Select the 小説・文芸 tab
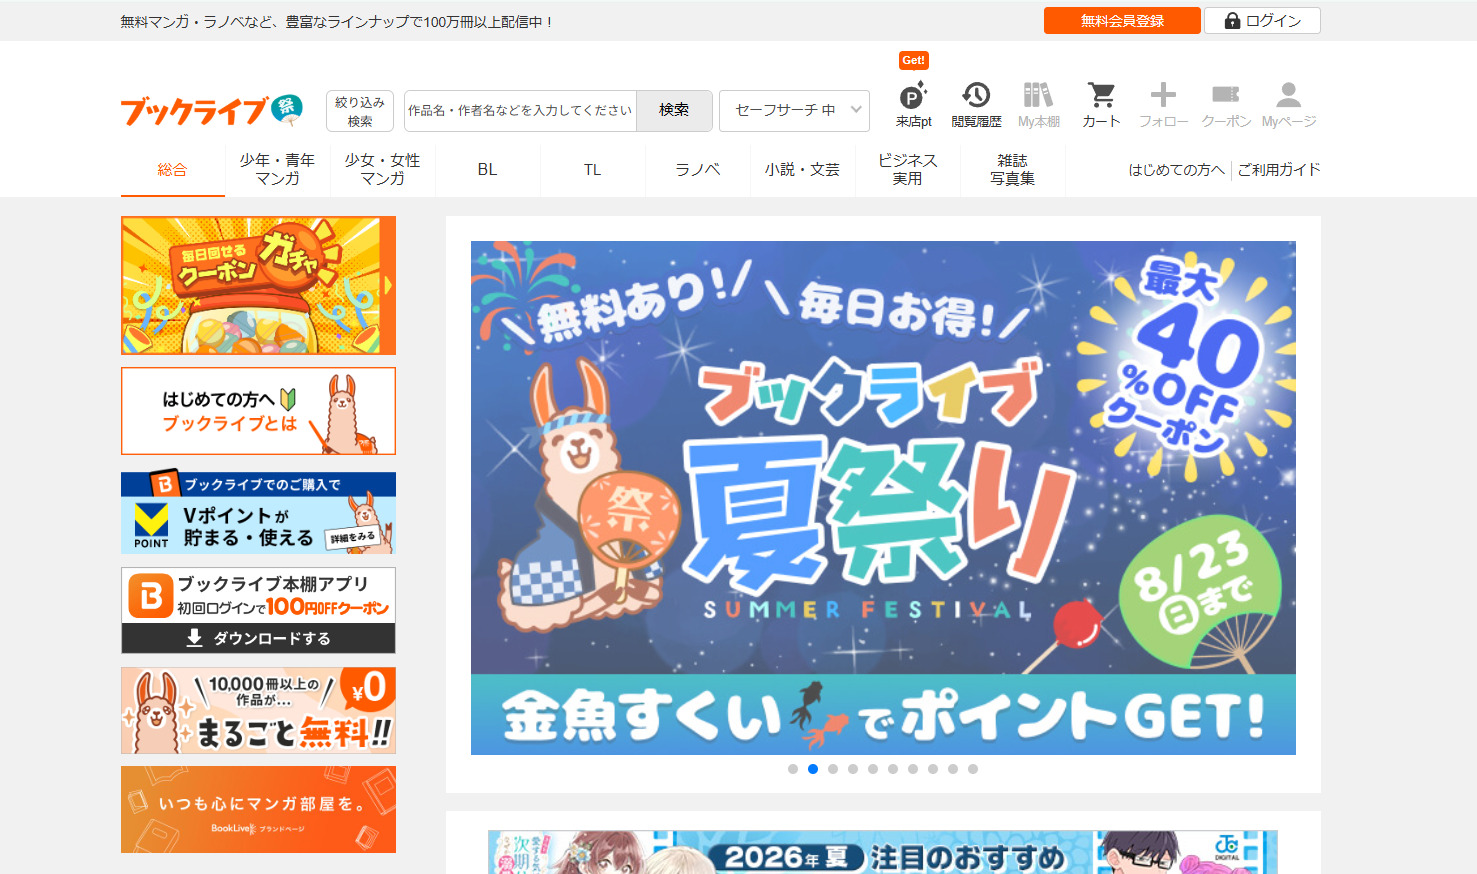Image resolution: width=1477 pixels, height=874 pixels. coord(802,170)
